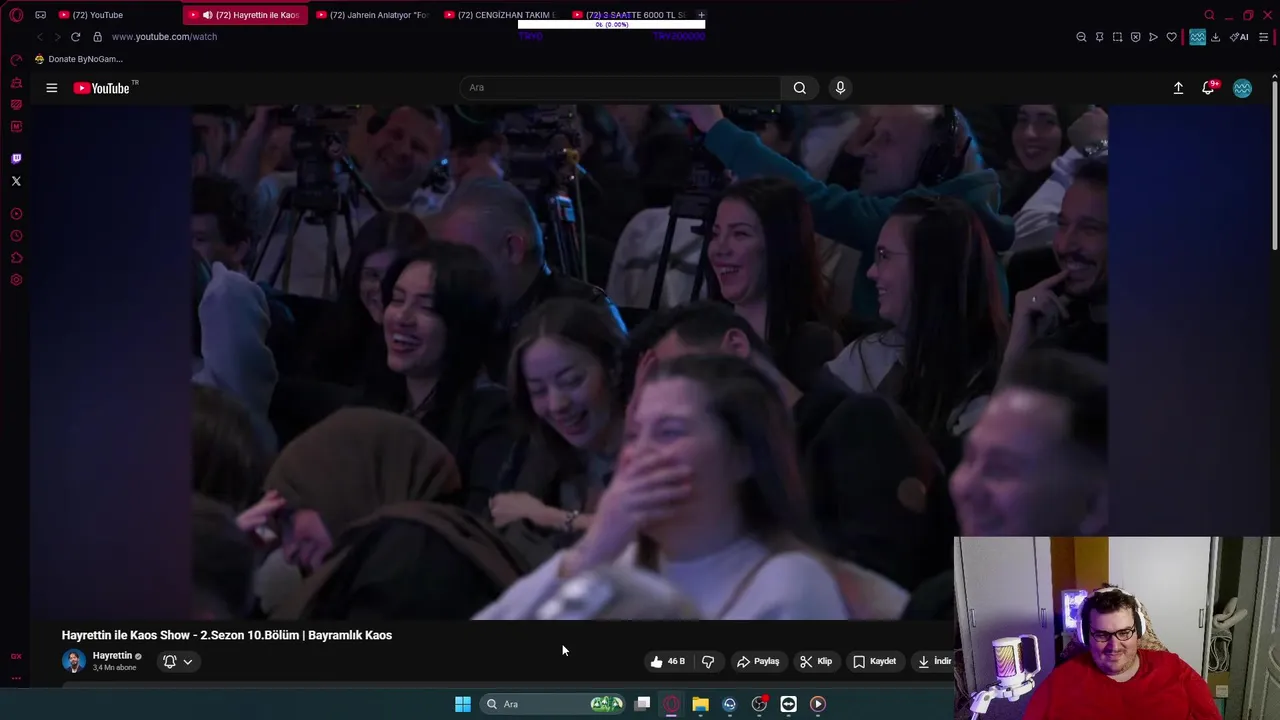Mute the tab via speaker icon

[x=208, y=15]
